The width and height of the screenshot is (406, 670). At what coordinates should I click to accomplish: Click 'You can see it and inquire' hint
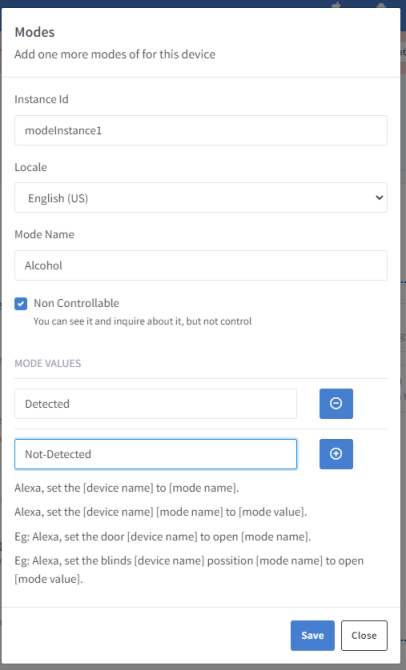pyautogui.click(x=143, y=321)
